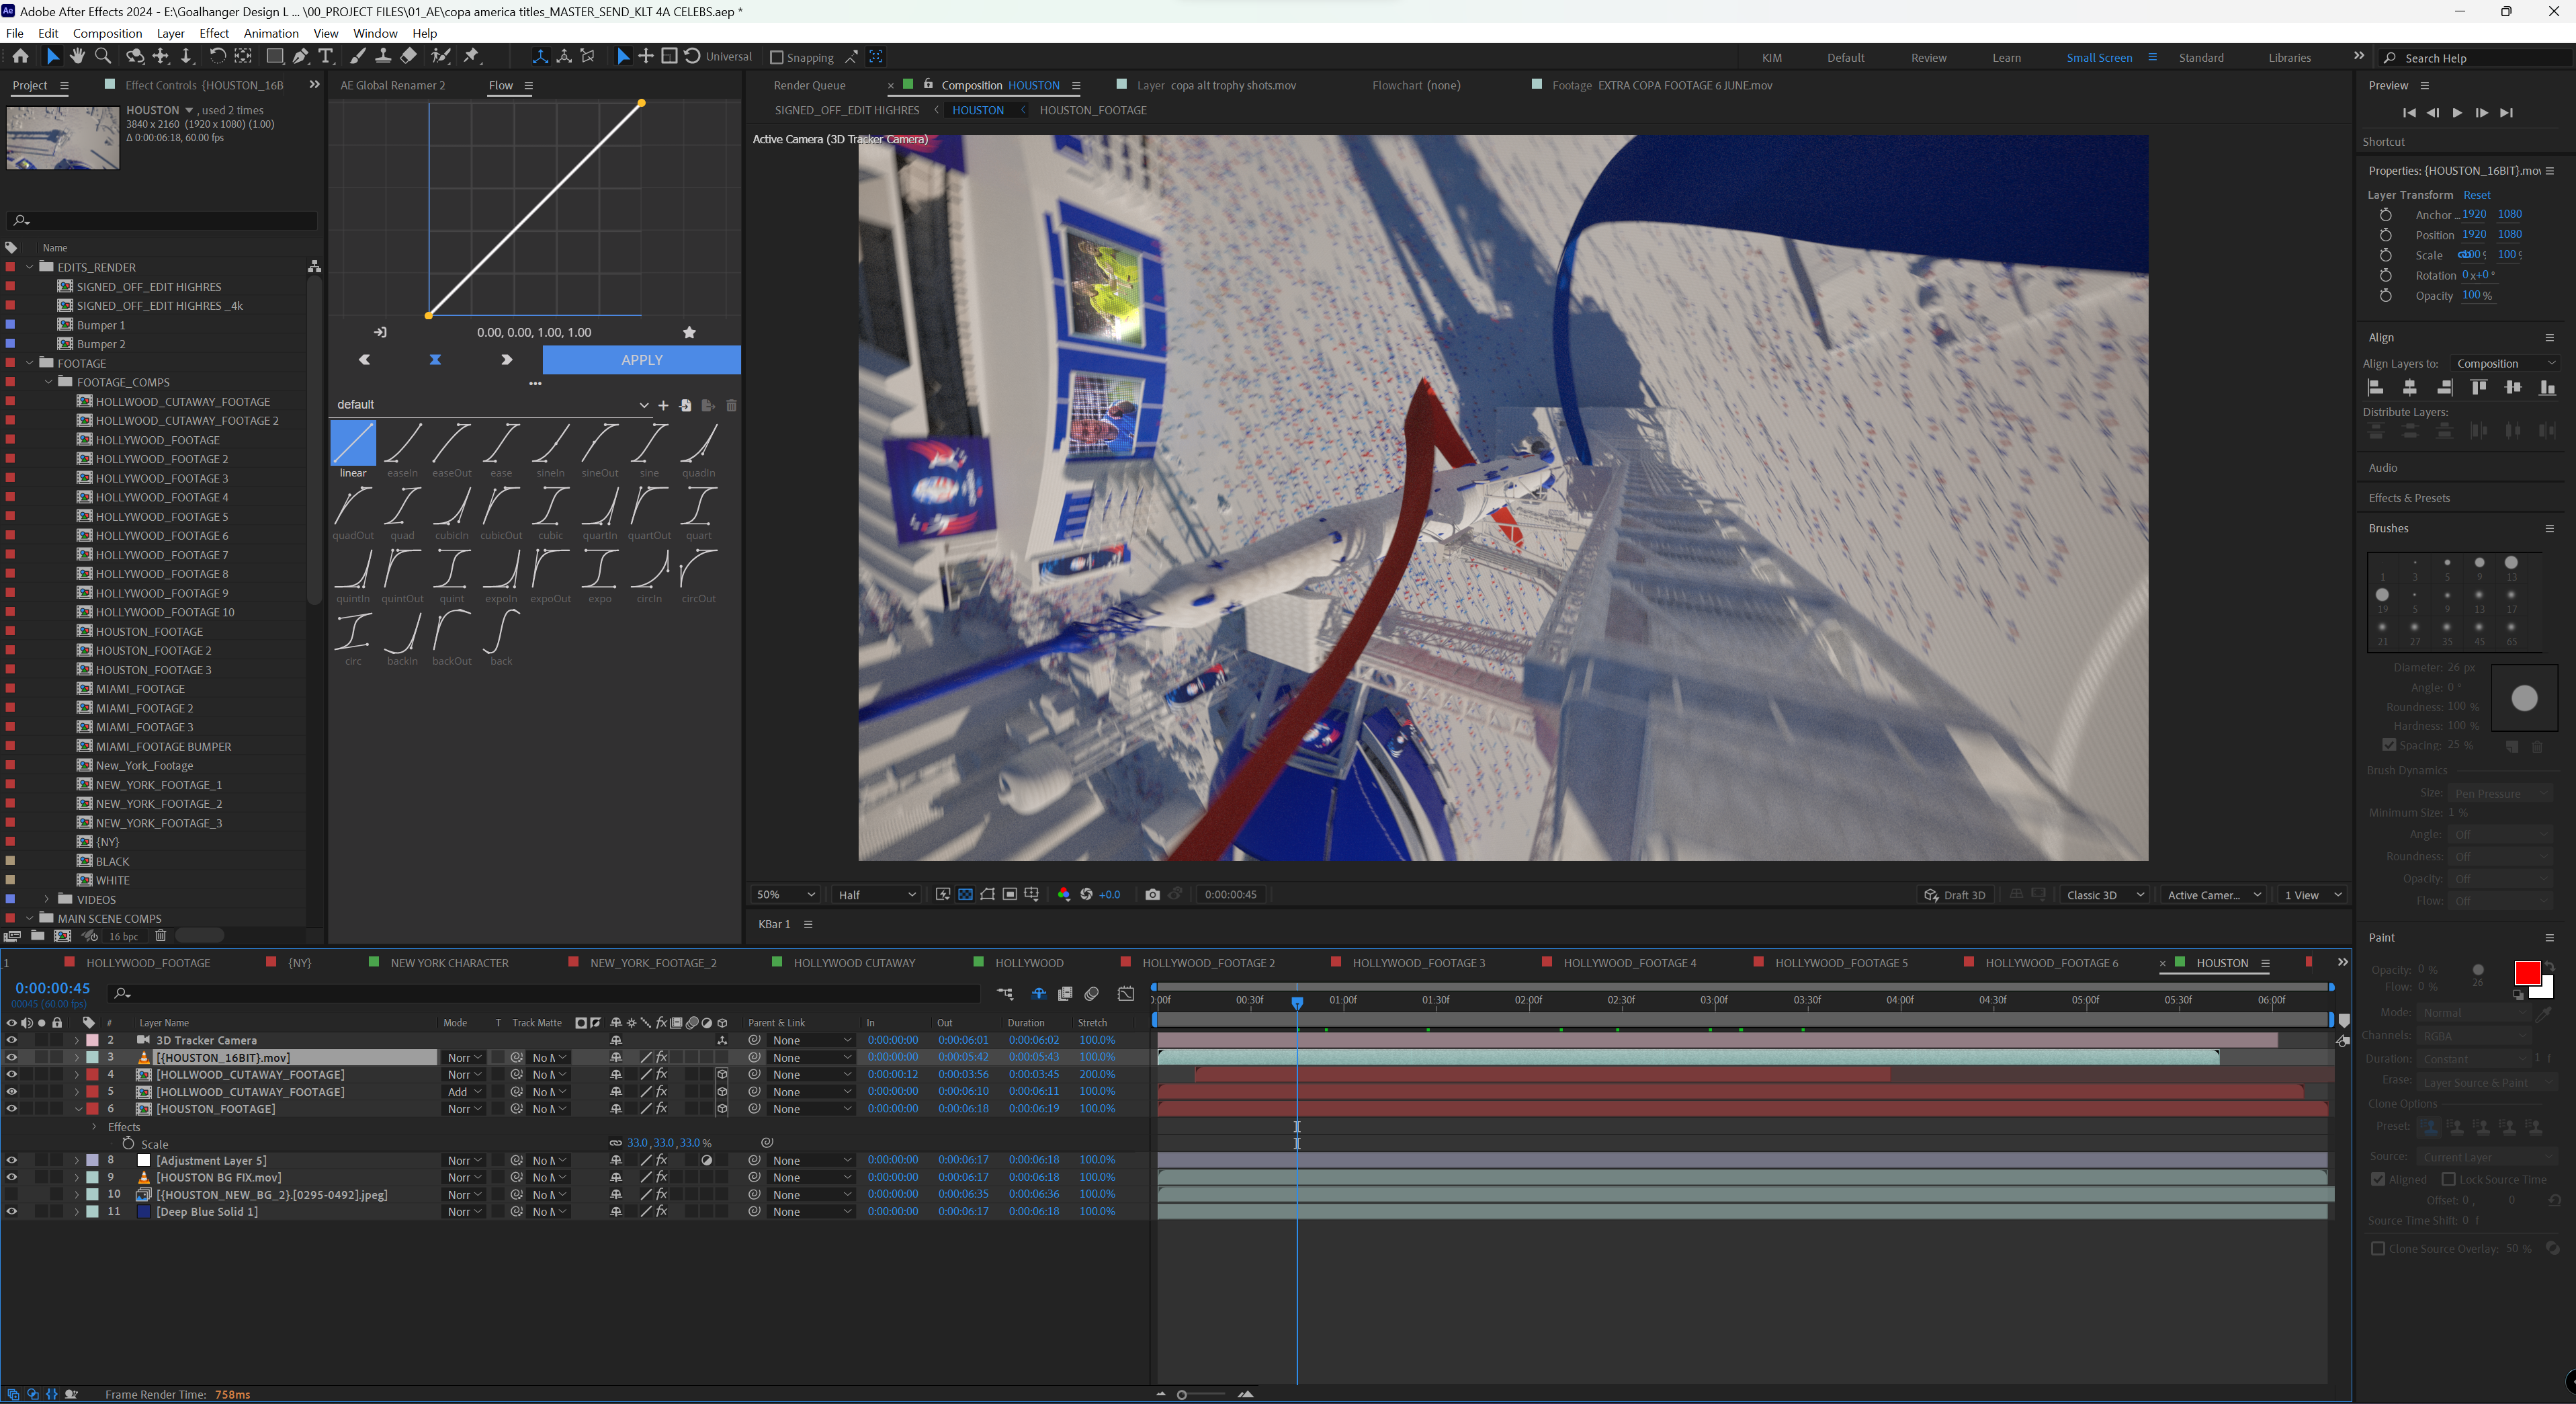Take a snapshot with camera icon
Screen dimensions: 2576x1404
(1152, 894)
